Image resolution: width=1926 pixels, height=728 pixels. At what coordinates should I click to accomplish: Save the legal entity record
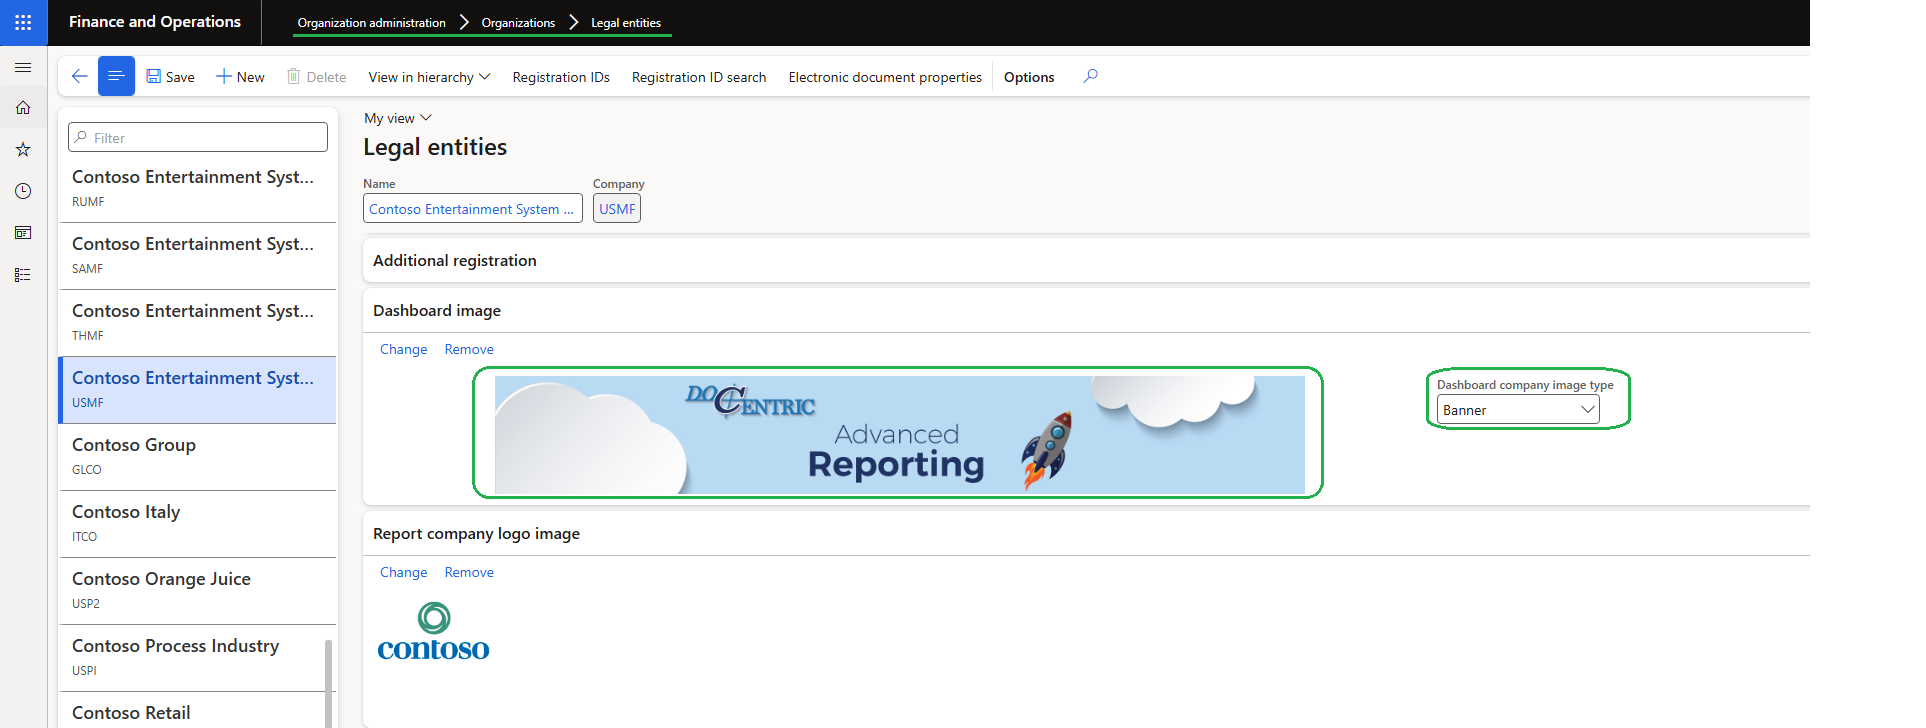coord(170,77)
